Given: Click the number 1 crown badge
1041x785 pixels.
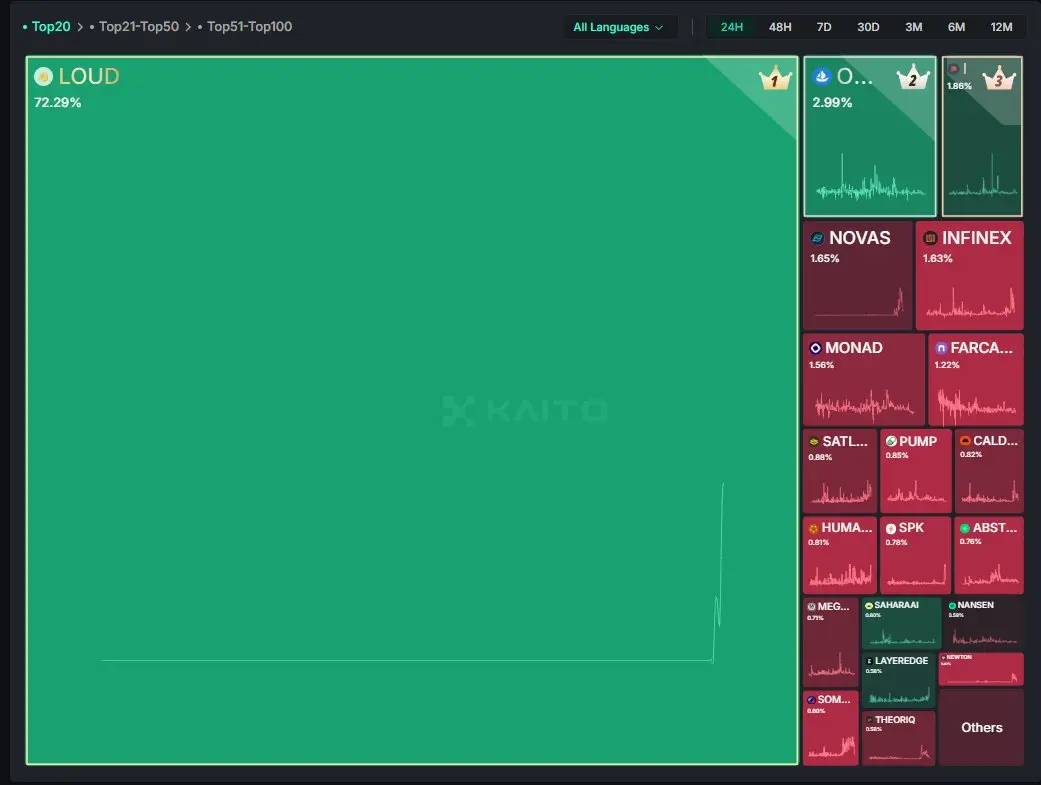Looking at the screenshot, I should point(775,79).
